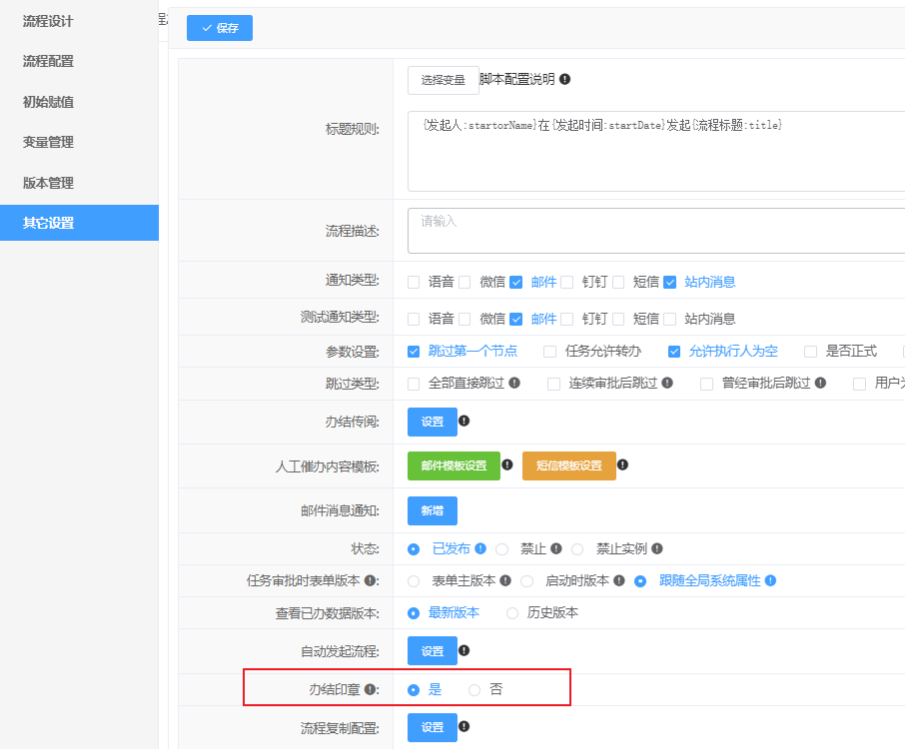Click info icon beside 全部直接跳过
Image resolution: width=906 pixels, height=750 pixels.
[514, 383]
